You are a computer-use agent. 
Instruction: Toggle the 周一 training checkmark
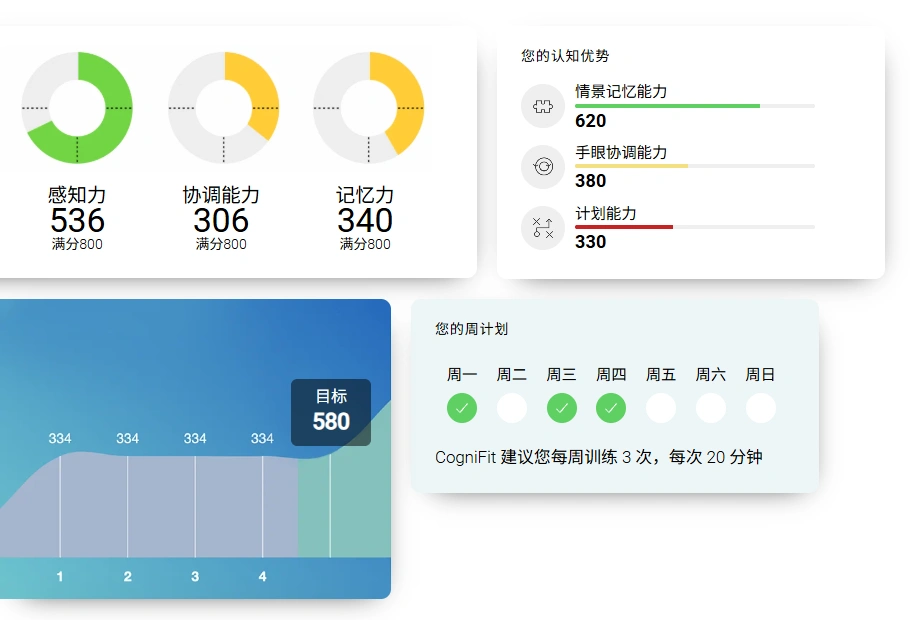(462, 408)
